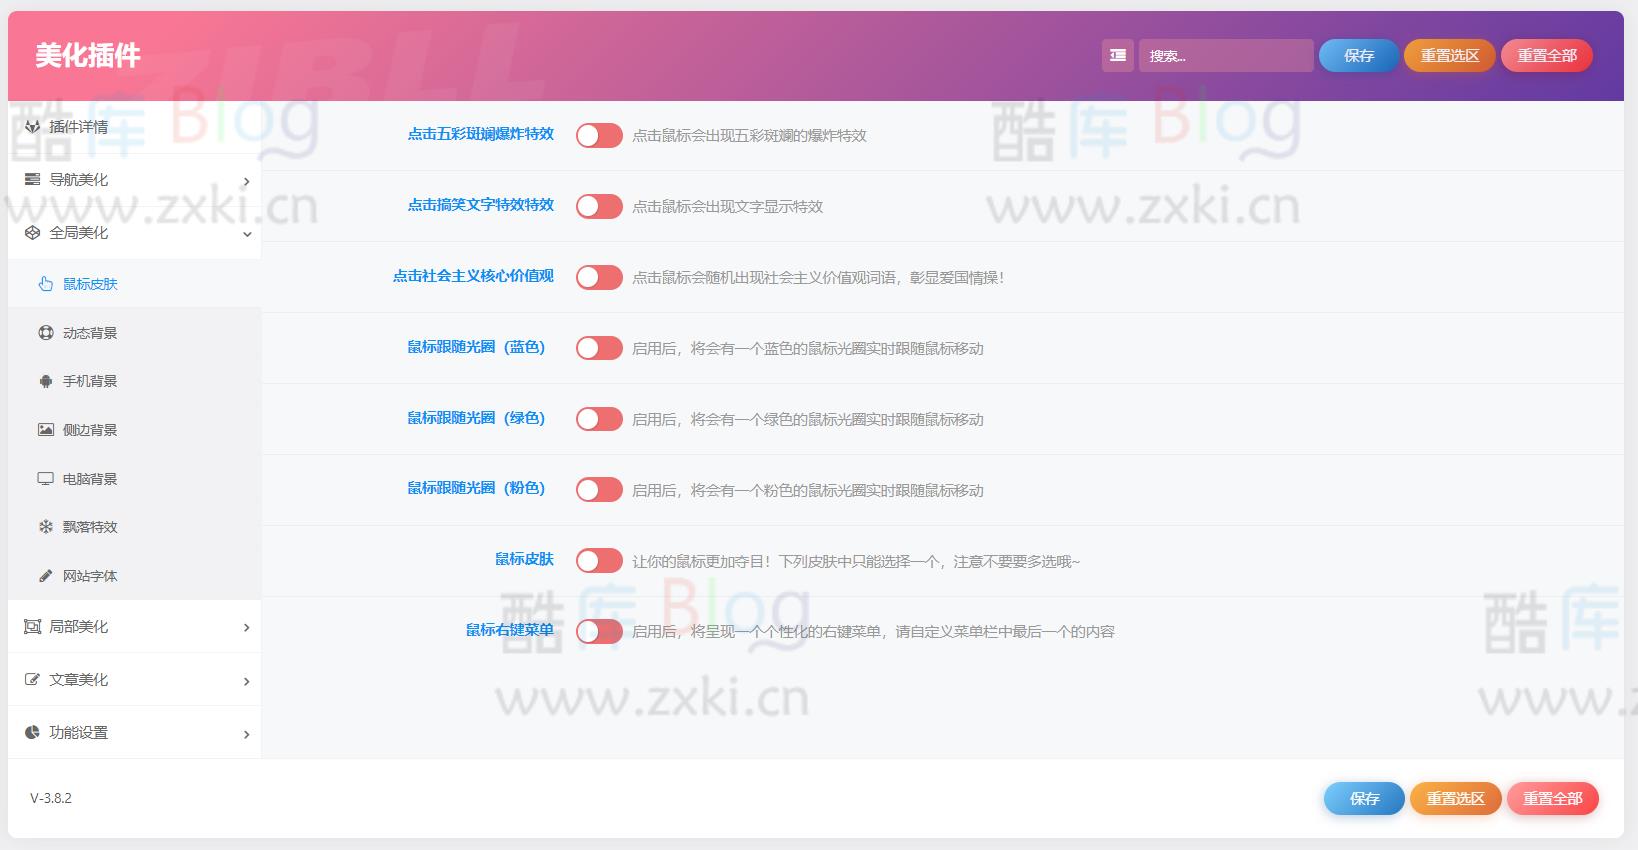
Task: Click the snowflake icon for 飘落特效
Action: (46, 527)
